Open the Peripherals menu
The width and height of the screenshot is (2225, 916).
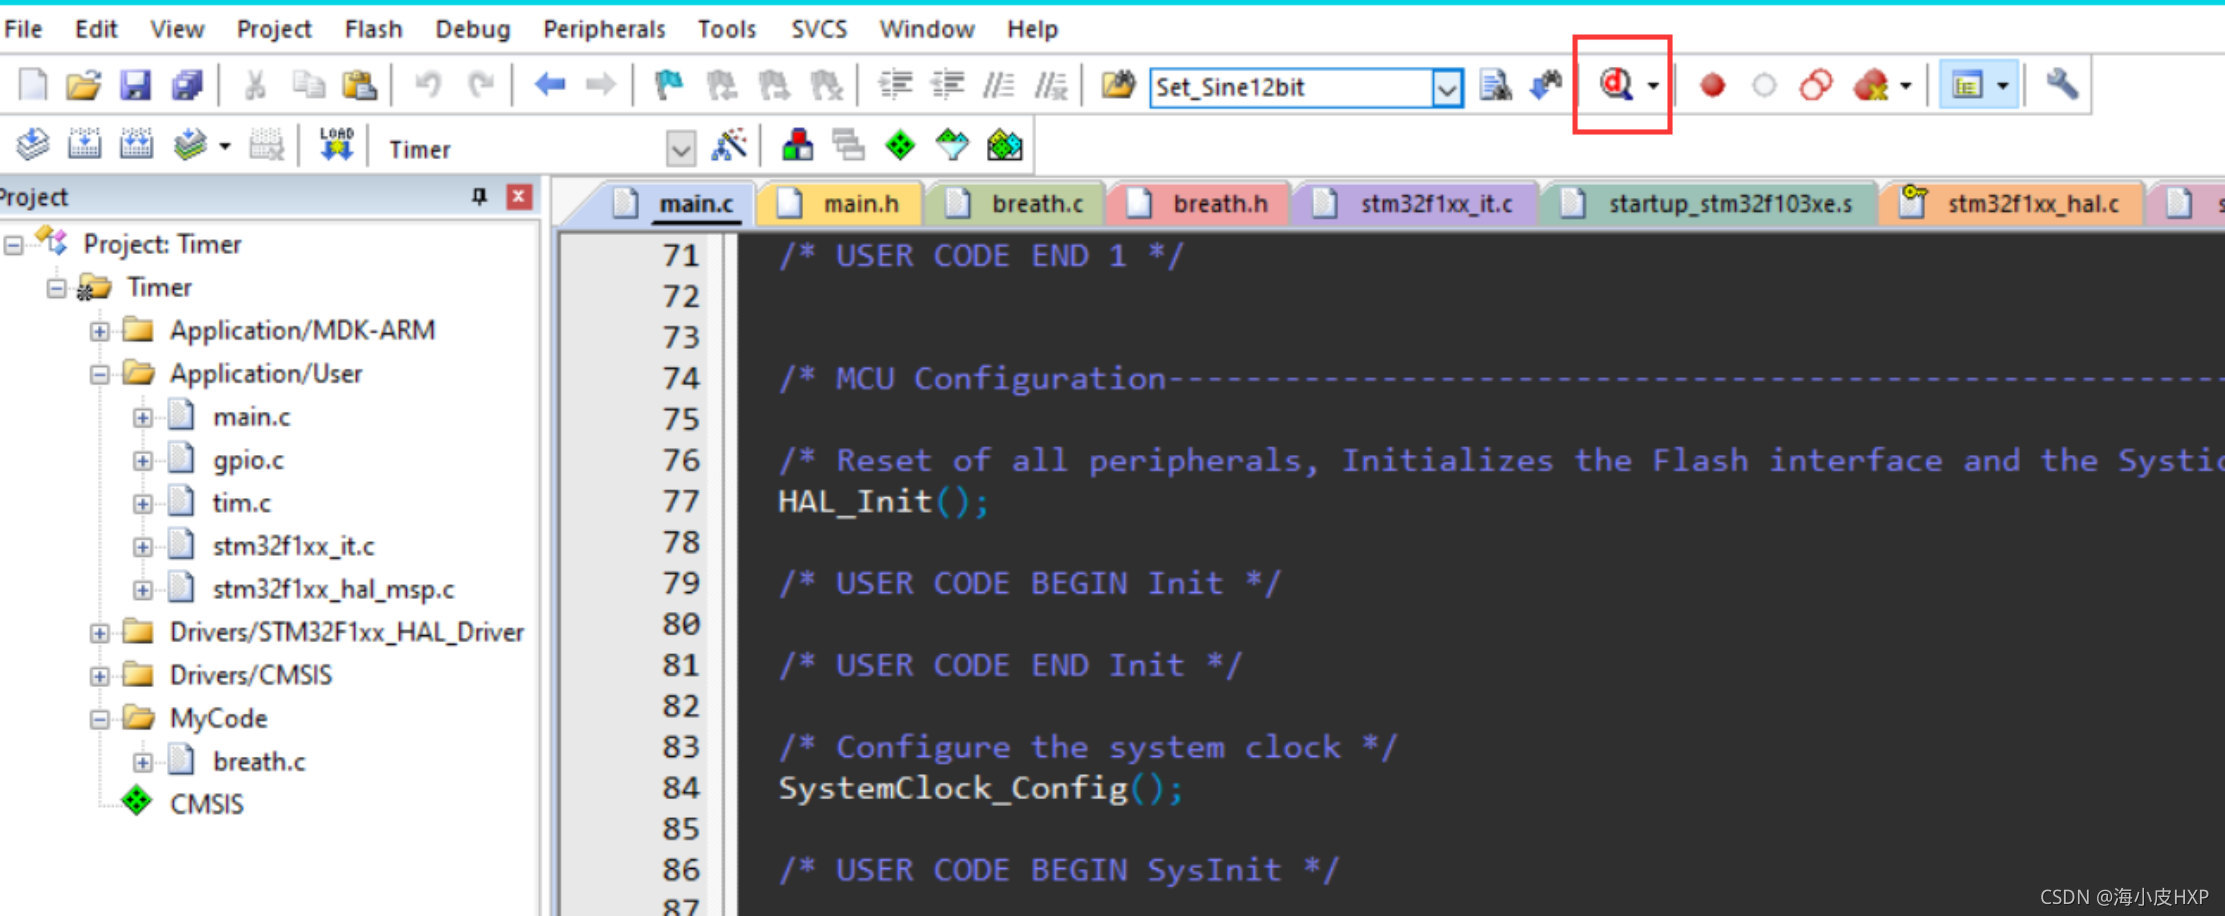point(603,28)
